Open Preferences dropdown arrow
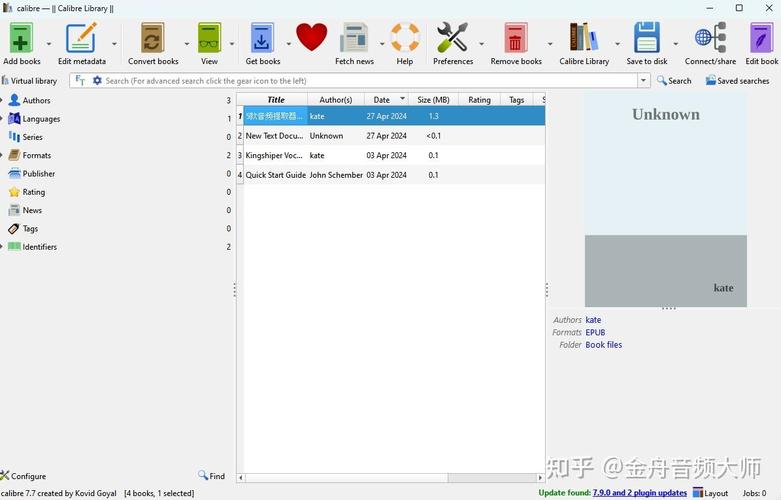 click(x=482, y=44)
